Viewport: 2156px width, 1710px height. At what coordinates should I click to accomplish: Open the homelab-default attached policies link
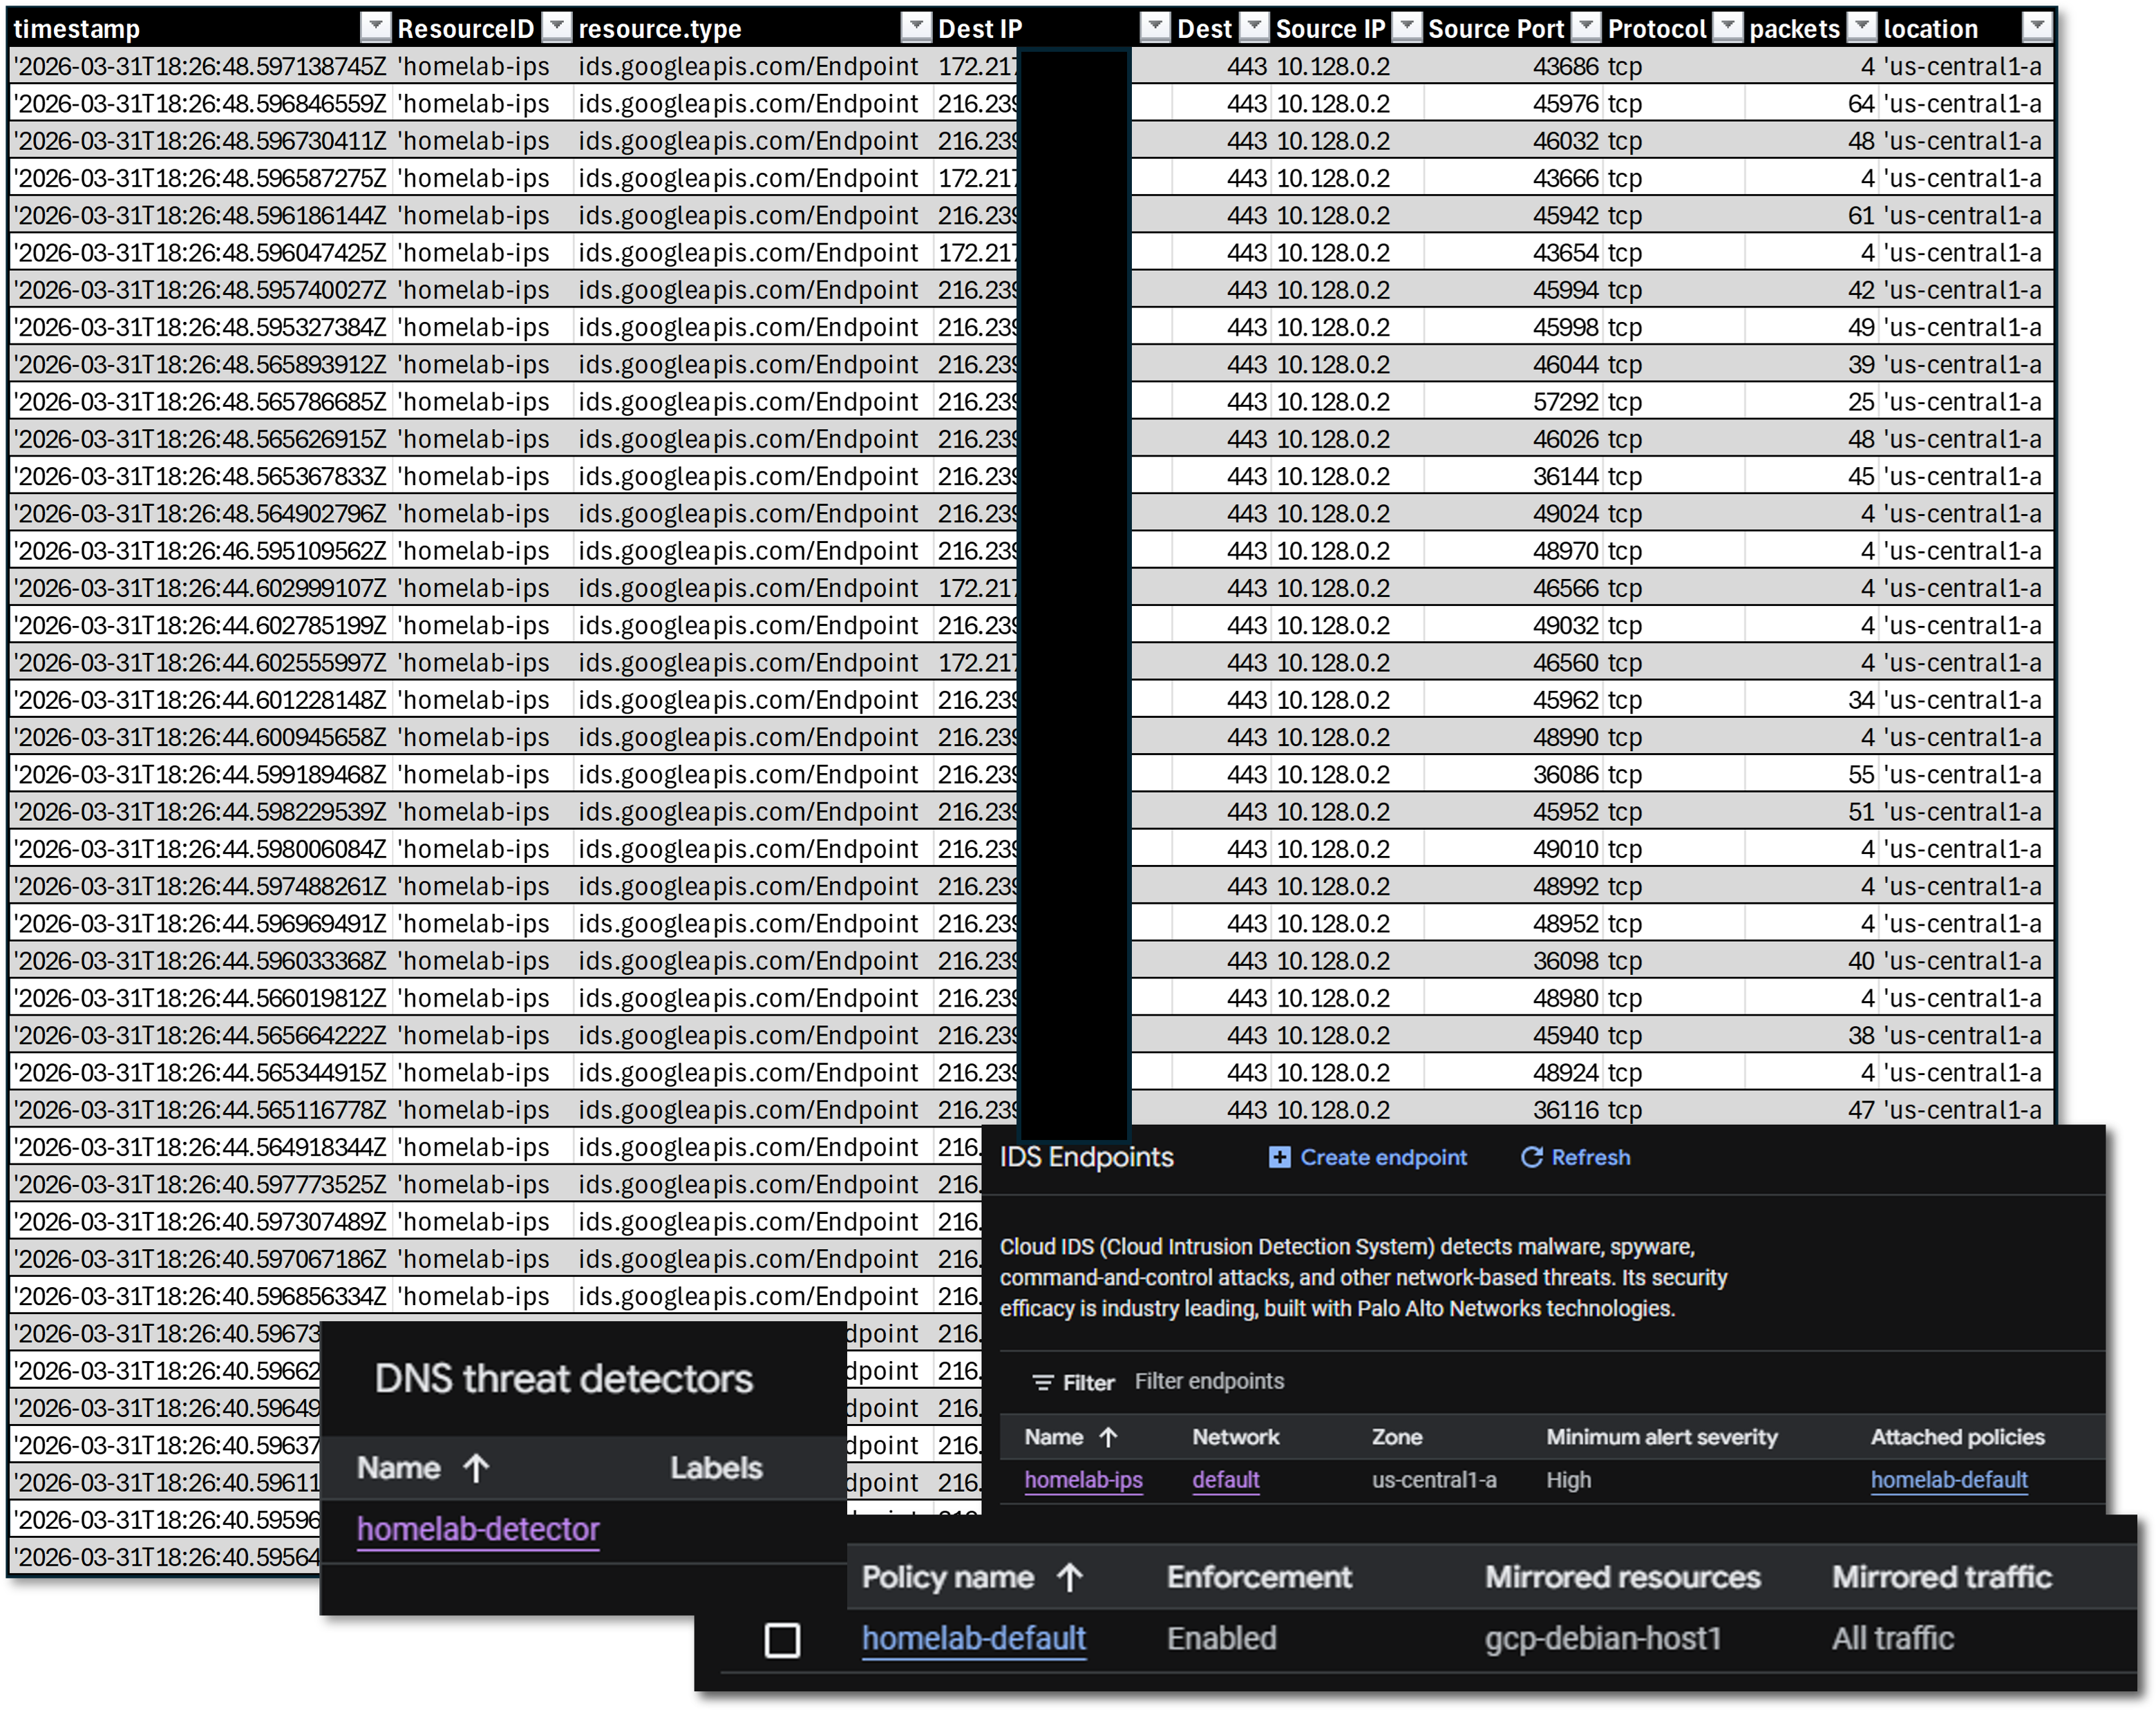coord(1949,1481)
